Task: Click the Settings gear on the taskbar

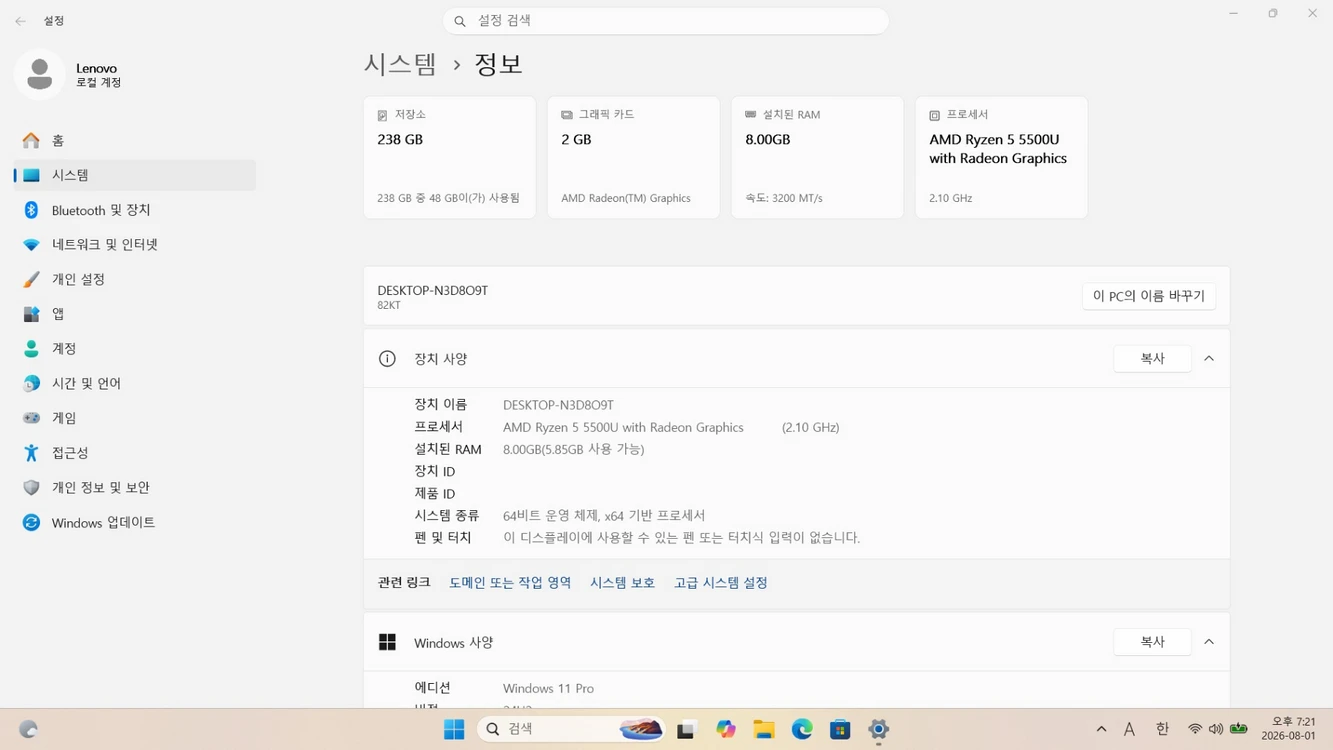Action: click(x=878, y=729)
